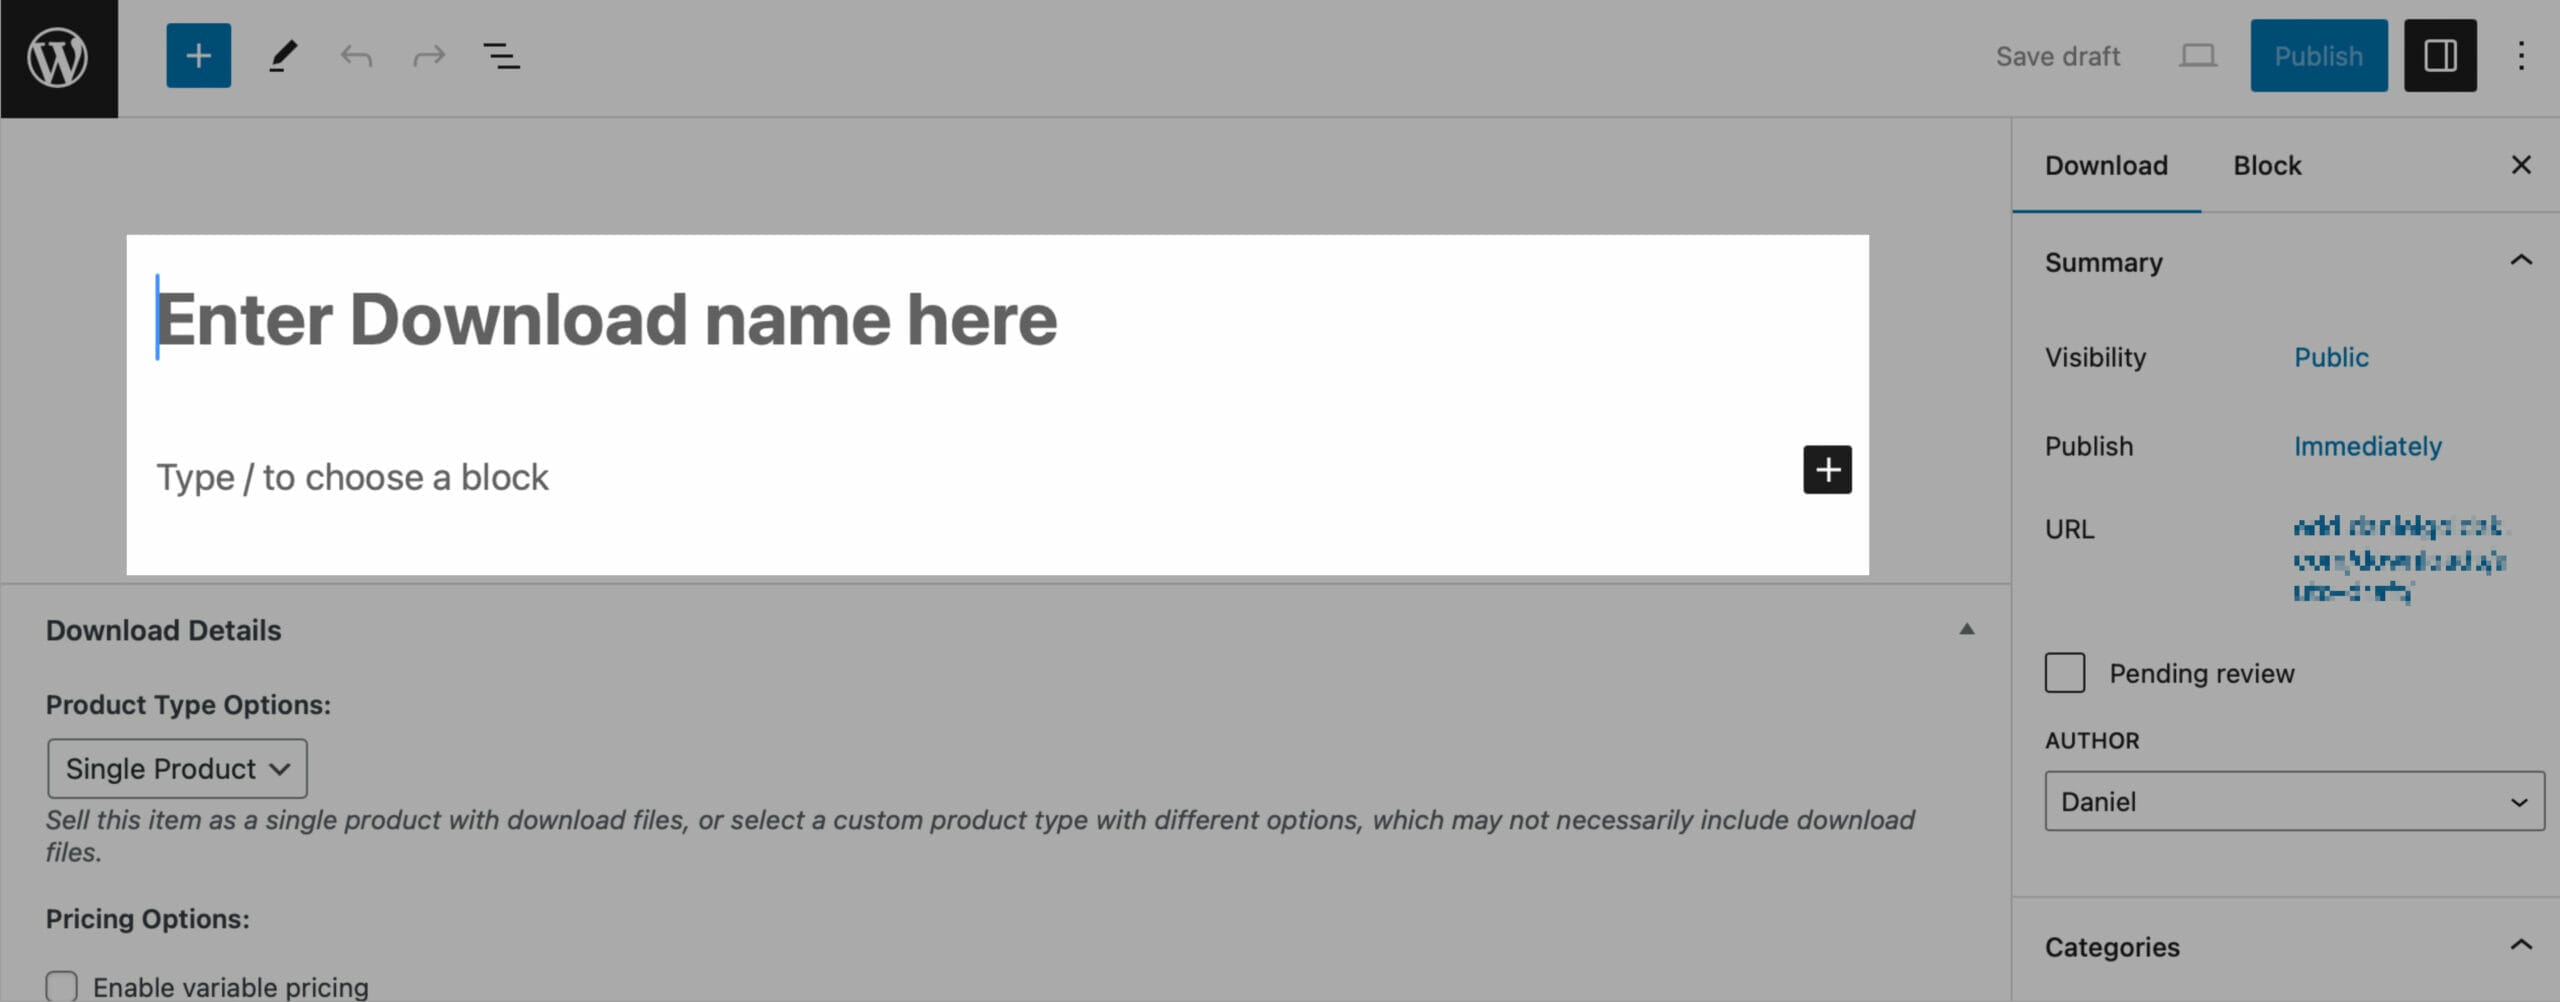Click the inline block inserter plus button
Screen dimensions: 2560x1002
pos(1827,470)
